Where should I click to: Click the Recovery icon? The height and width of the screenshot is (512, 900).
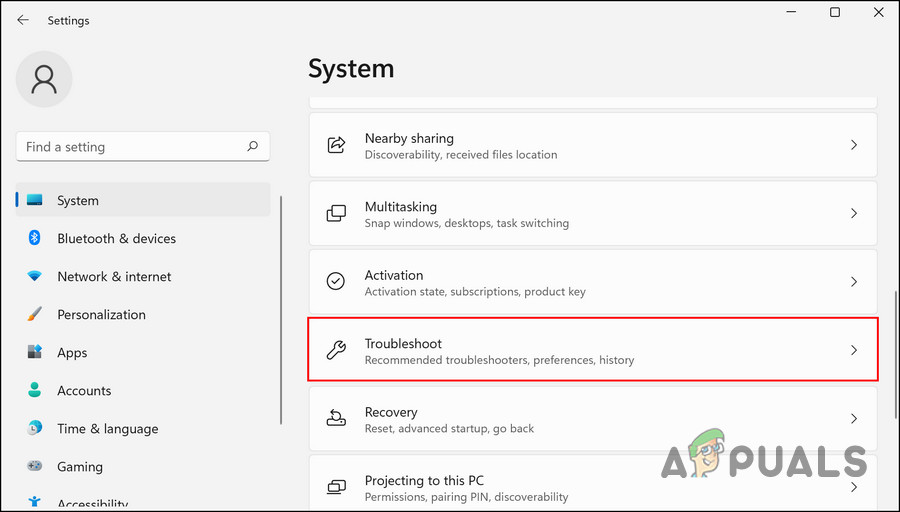coord(336,418)
